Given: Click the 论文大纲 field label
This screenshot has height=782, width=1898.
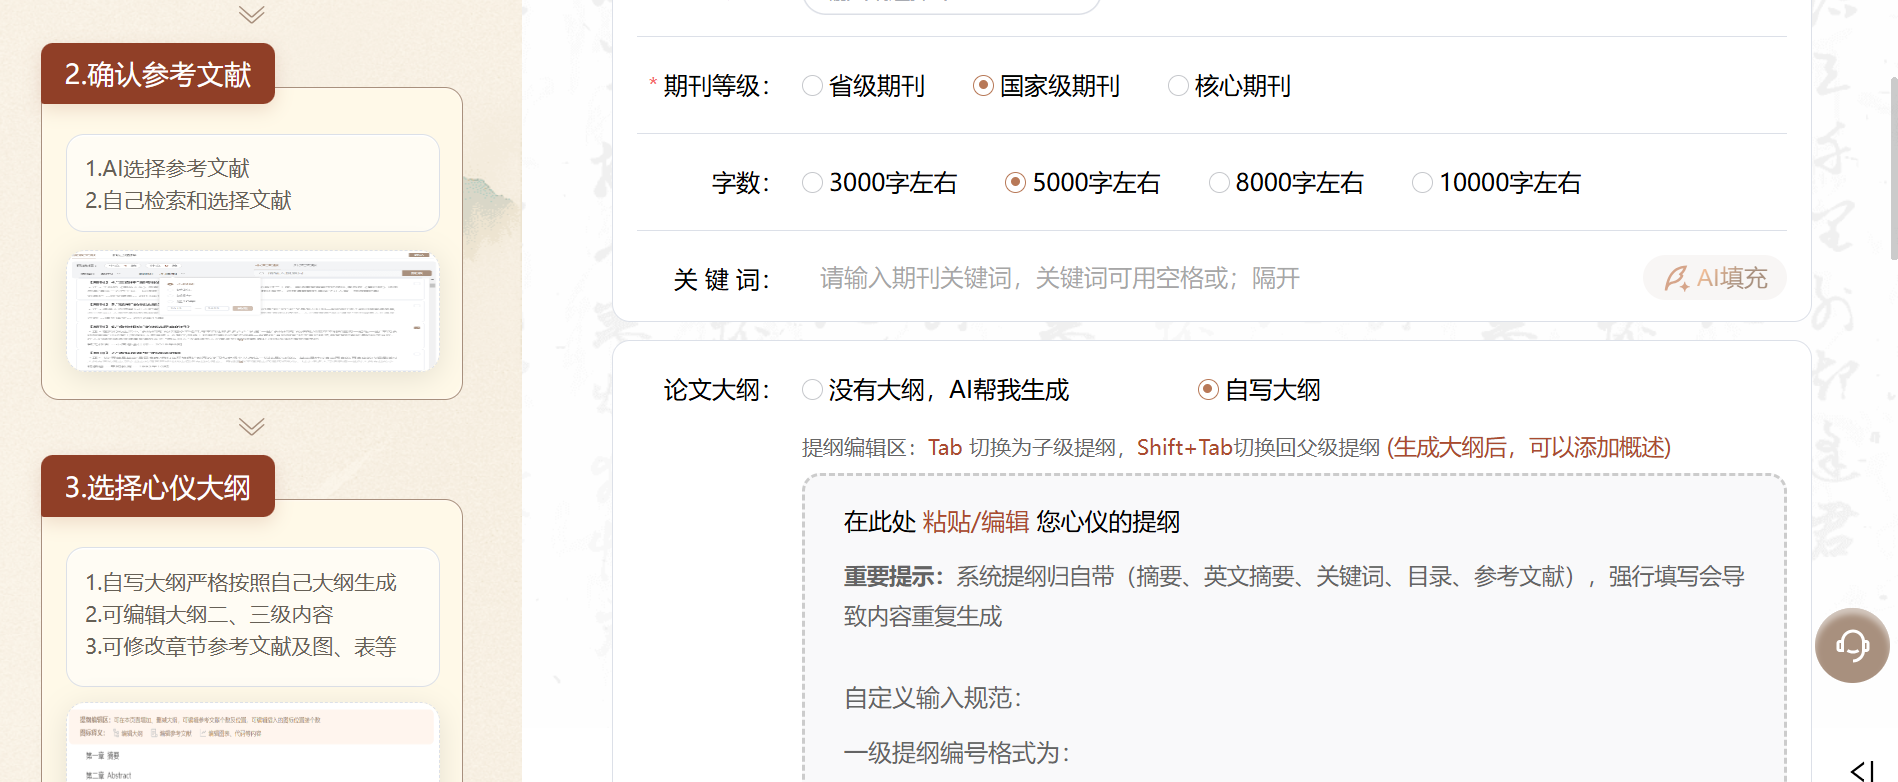Looking at the screenshot, I should 717,390.
